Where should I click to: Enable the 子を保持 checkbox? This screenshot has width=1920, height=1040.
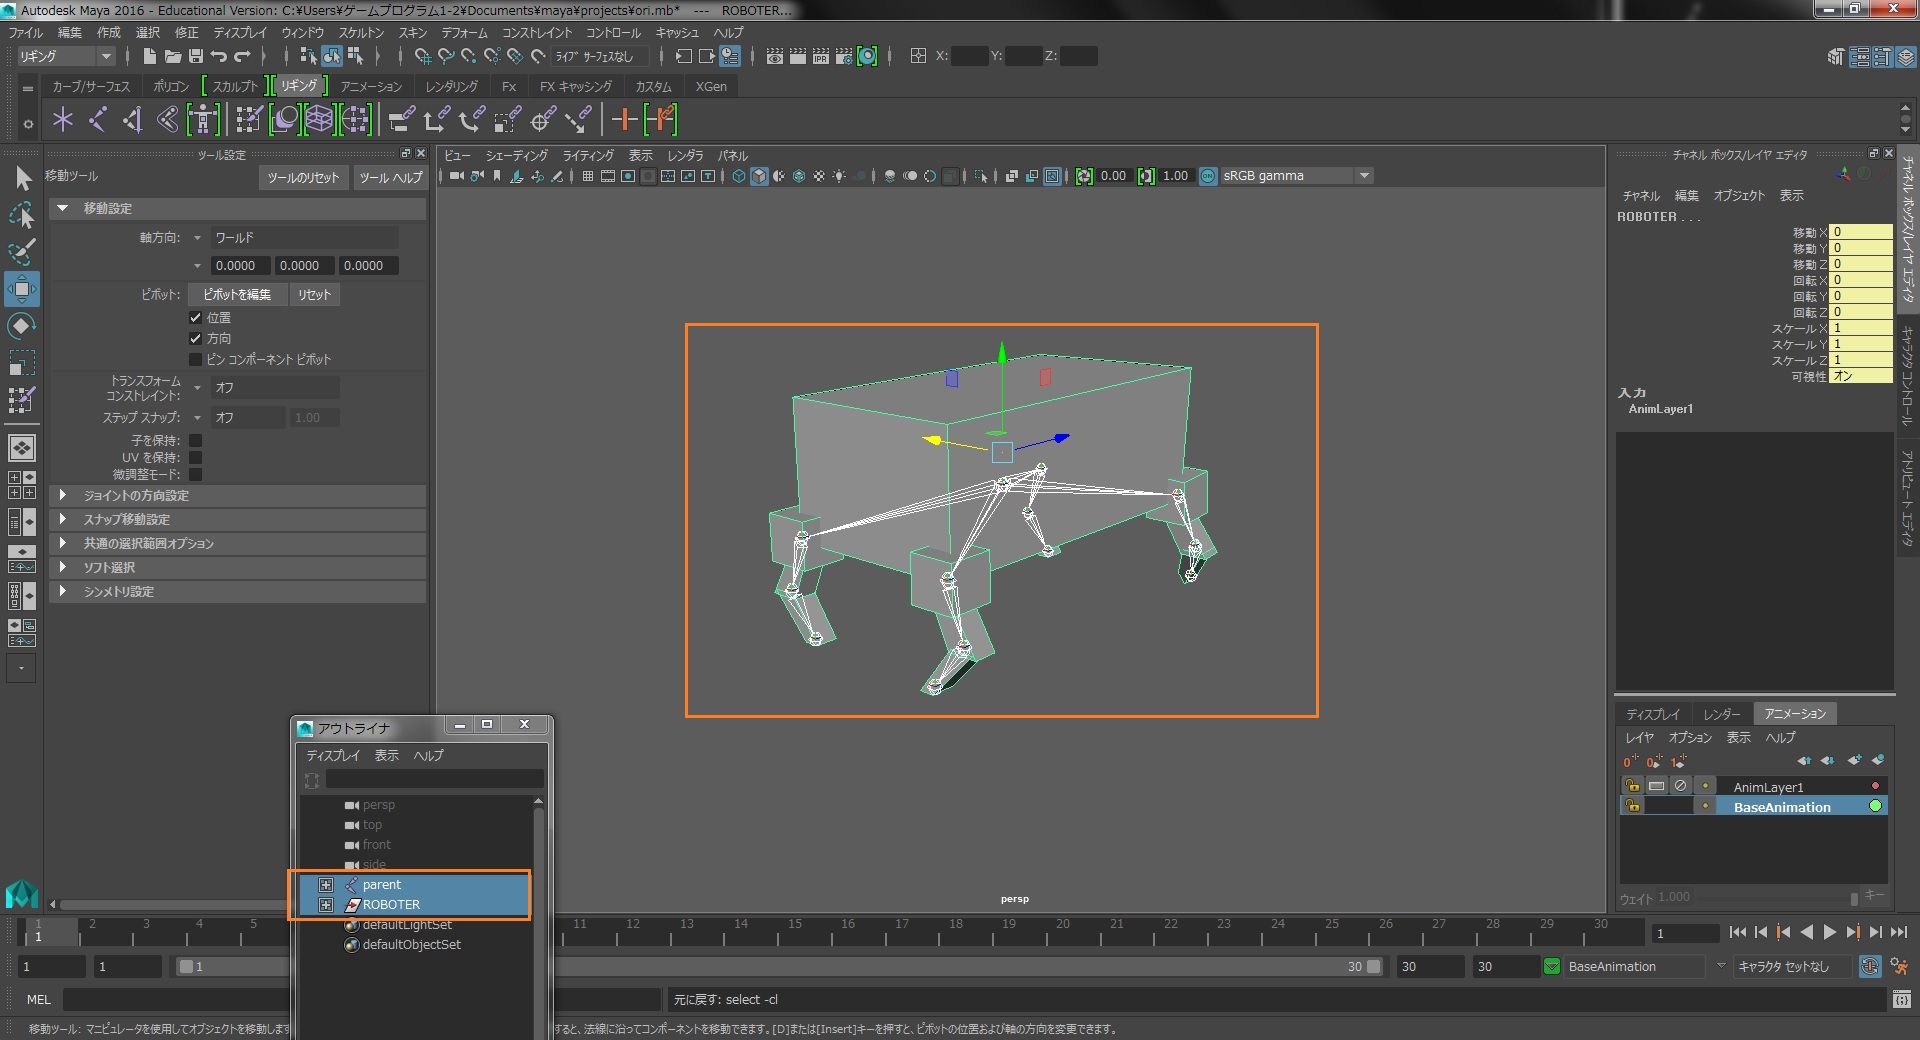click(196, 440)
